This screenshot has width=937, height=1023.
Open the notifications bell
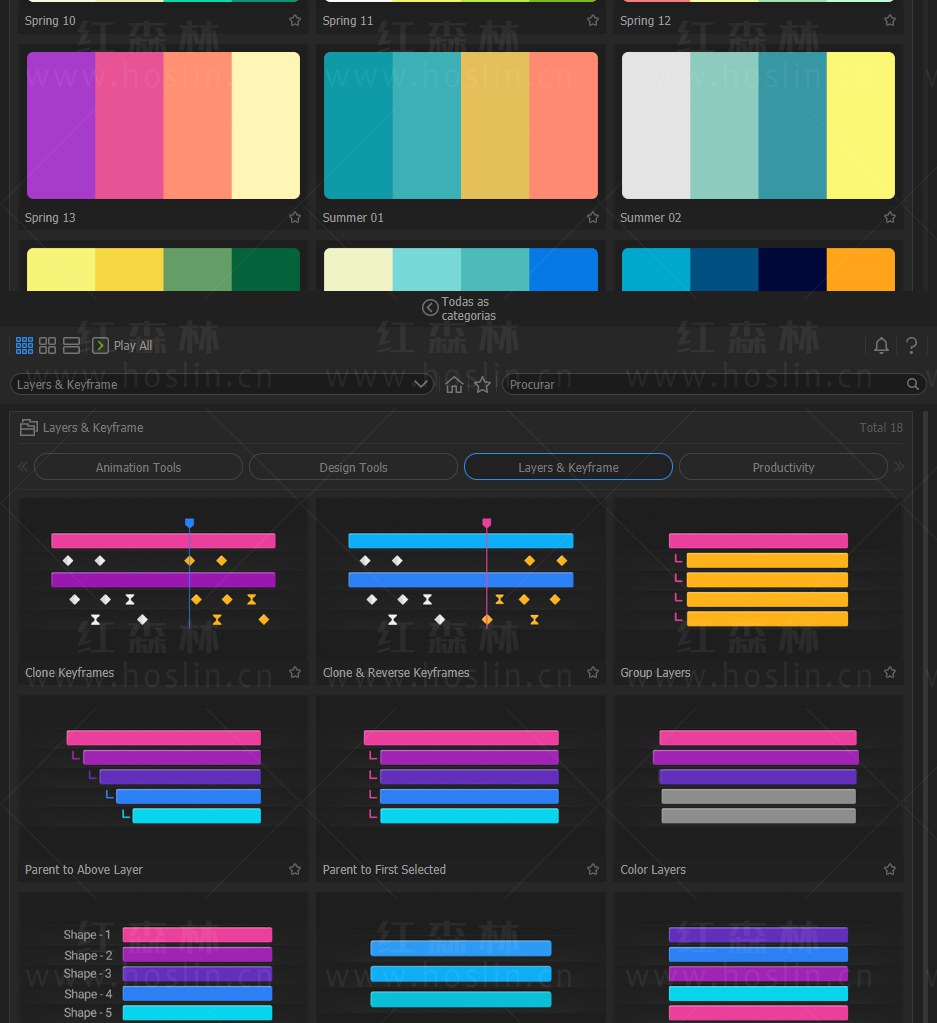(x=881, y=345)
